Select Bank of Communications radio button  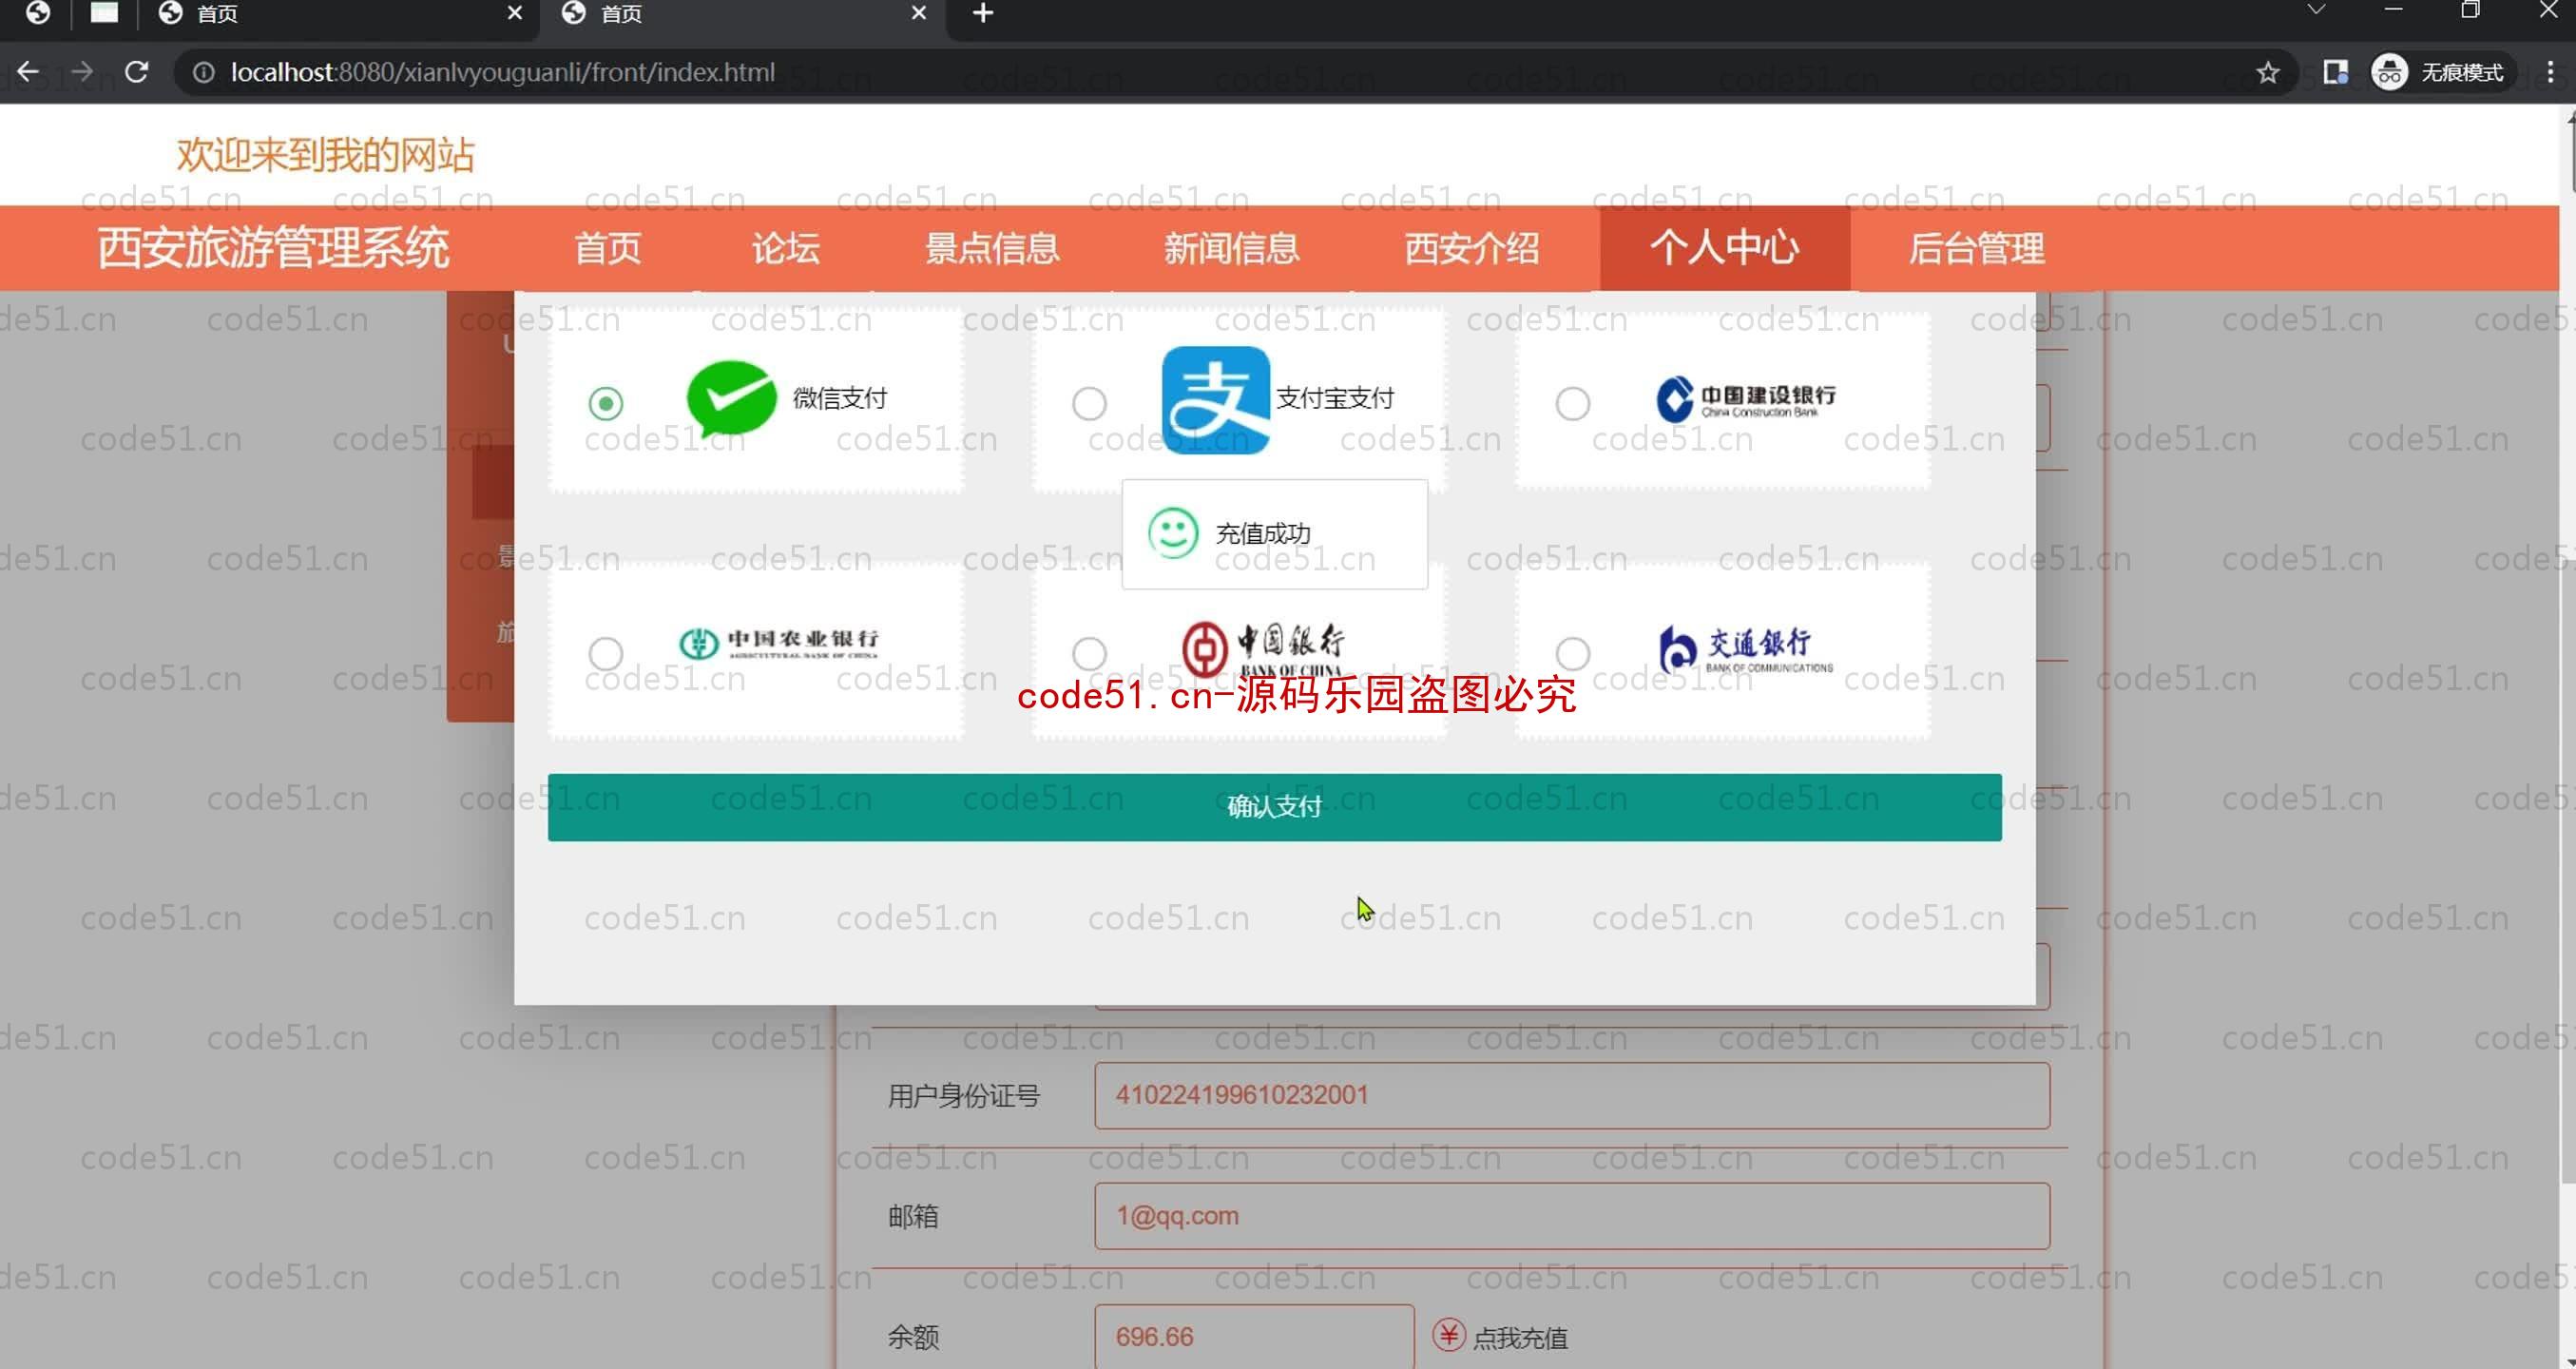pyautogui.click(x=1572, y=653)
